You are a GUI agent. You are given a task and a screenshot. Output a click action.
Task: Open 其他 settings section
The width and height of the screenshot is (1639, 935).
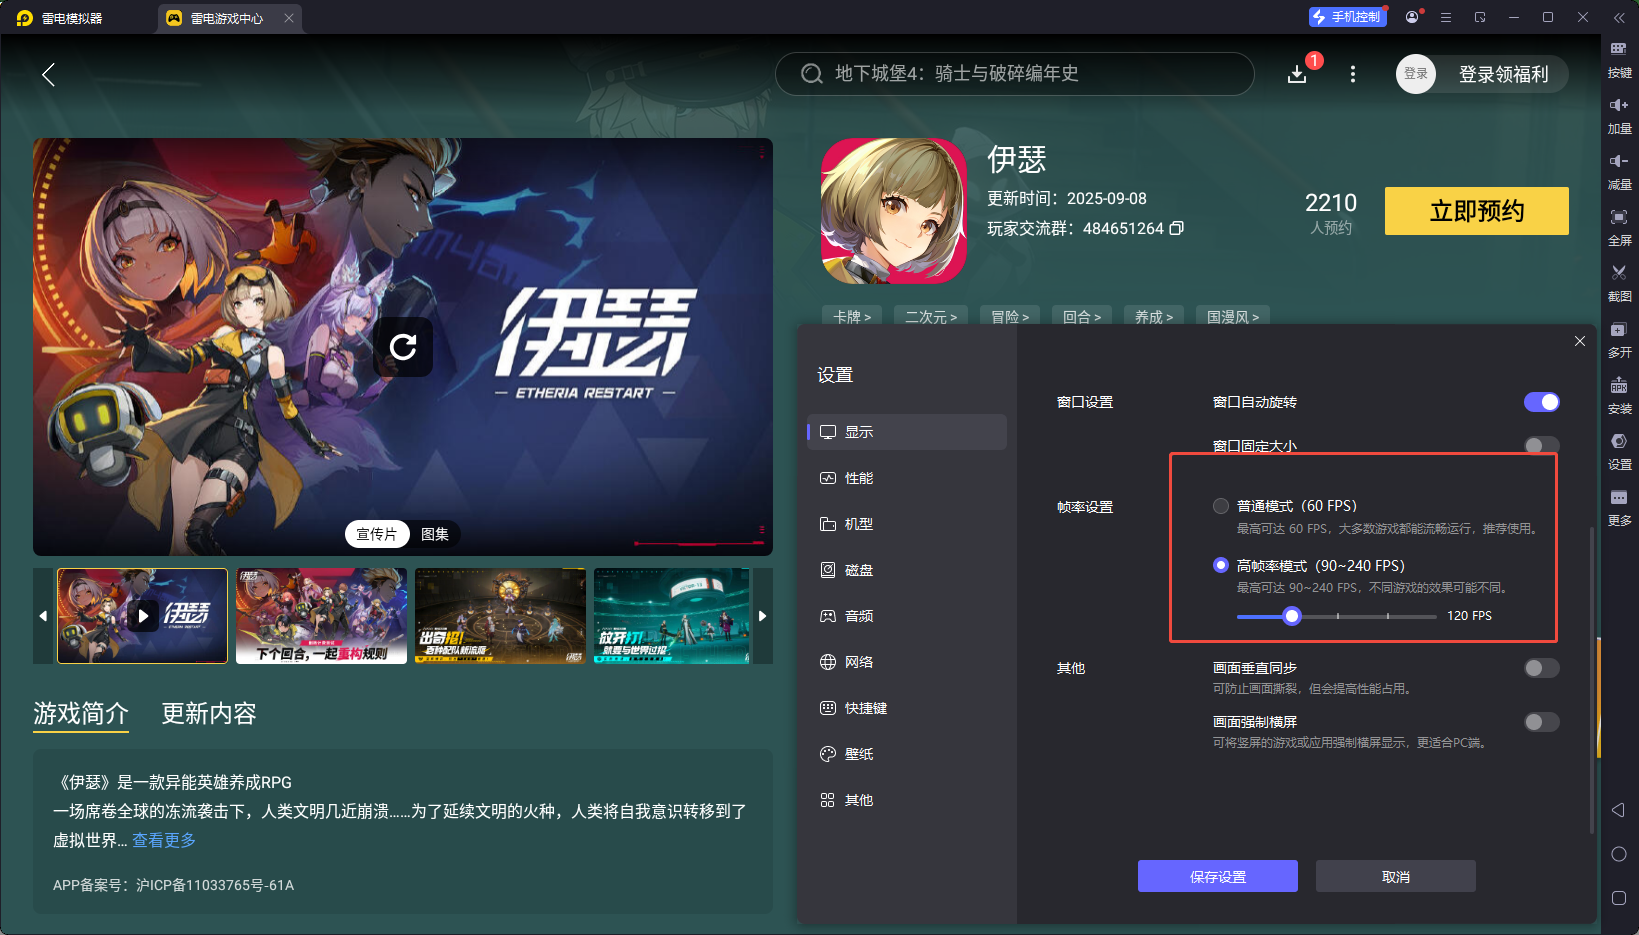(907, 800)
